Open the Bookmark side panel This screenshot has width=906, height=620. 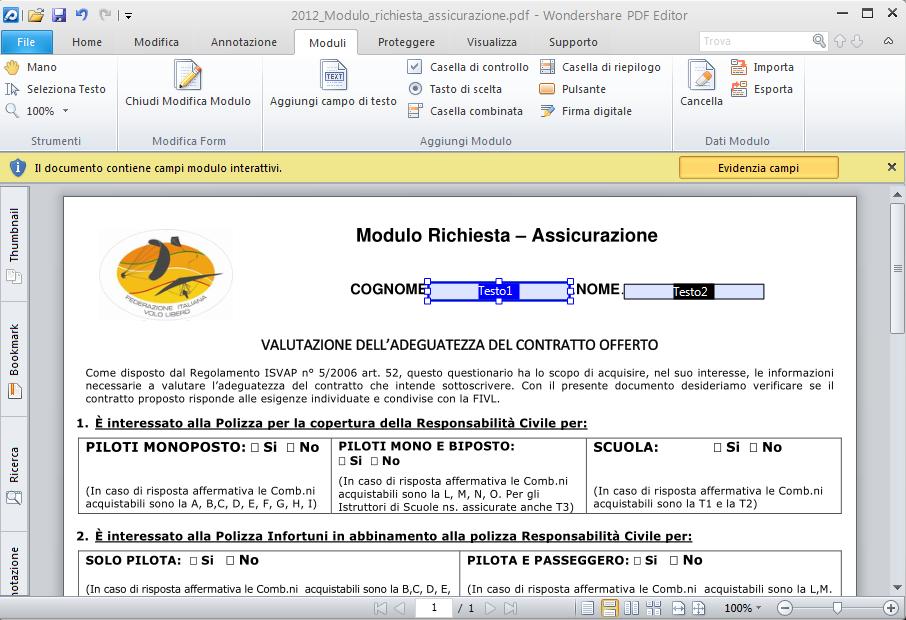(x=14, y=359)
